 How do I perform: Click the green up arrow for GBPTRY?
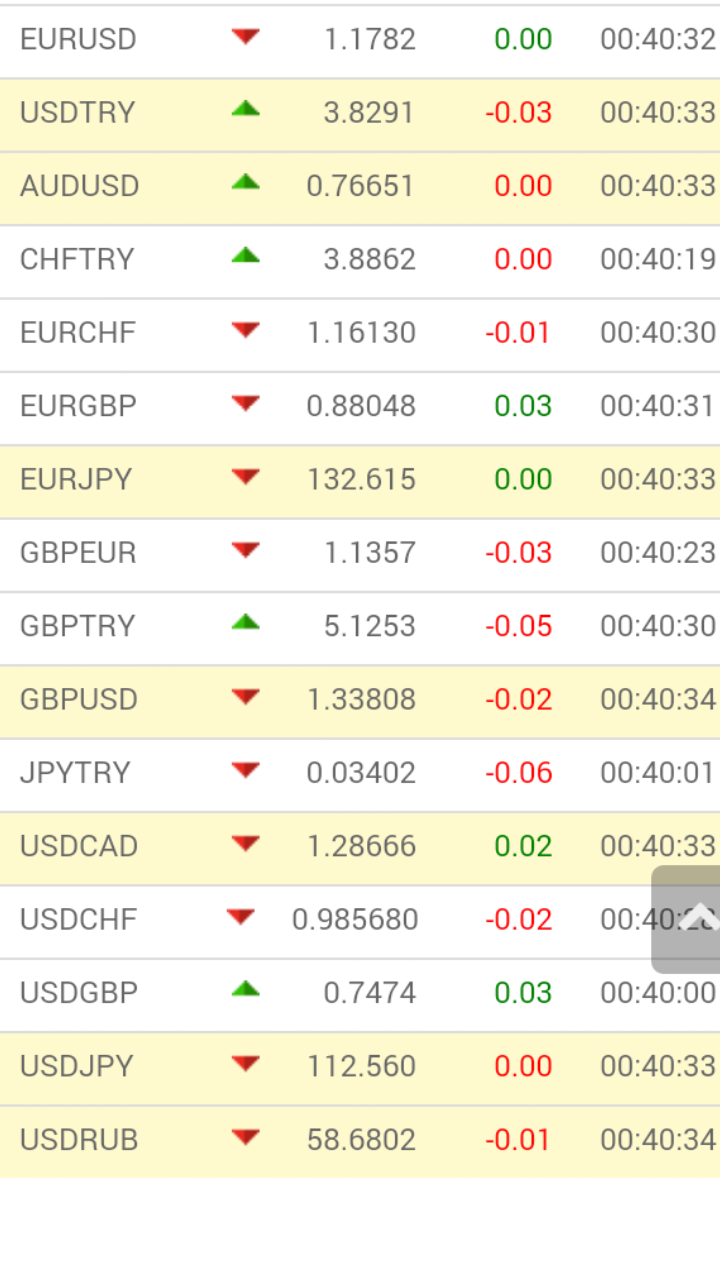point(245,623)
